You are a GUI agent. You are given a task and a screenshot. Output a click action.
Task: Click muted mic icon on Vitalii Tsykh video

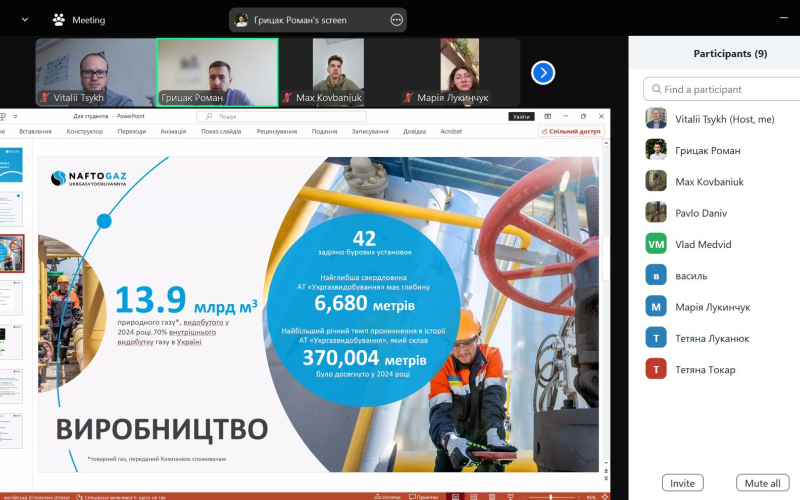[x=45, y=97]
